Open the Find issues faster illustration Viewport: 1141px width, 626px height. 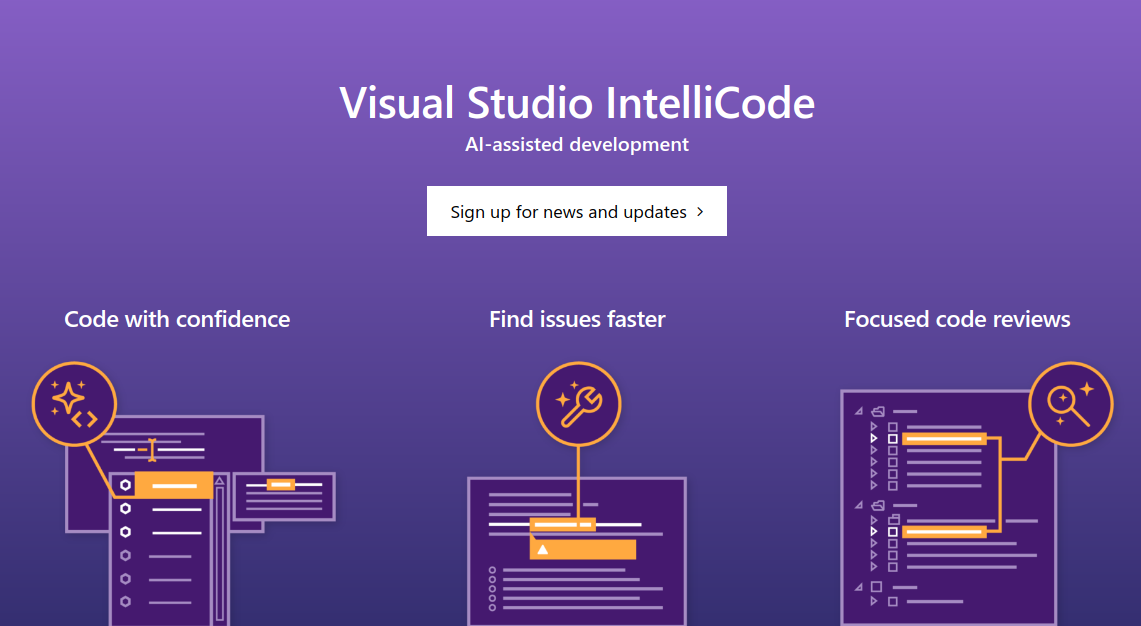pyautogui.click(x=577, y=494)
